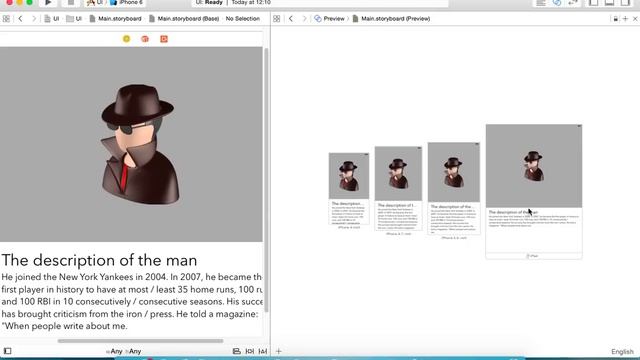Add a new assistant editor pane
This screenshot has height=360, width=640.
click(625, 19)
